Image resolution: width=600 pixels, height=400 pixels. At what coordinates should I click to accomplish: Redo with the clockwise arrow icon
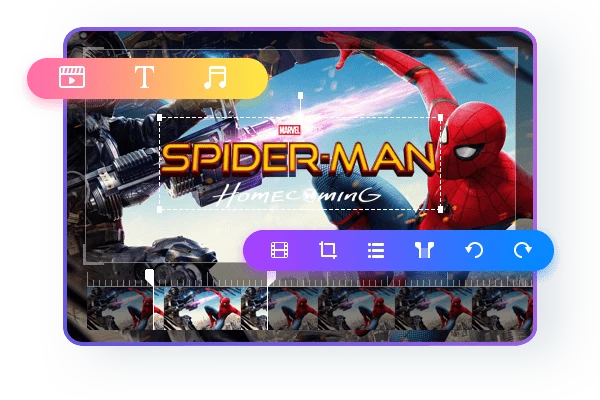coord(523,250)
